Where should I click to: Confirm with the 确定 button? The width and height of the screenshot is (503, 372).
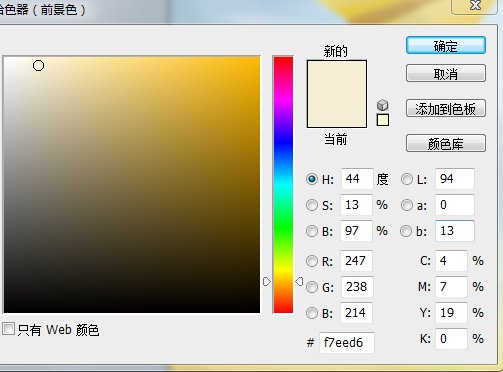pyautogui.click(x=446, y=45)
